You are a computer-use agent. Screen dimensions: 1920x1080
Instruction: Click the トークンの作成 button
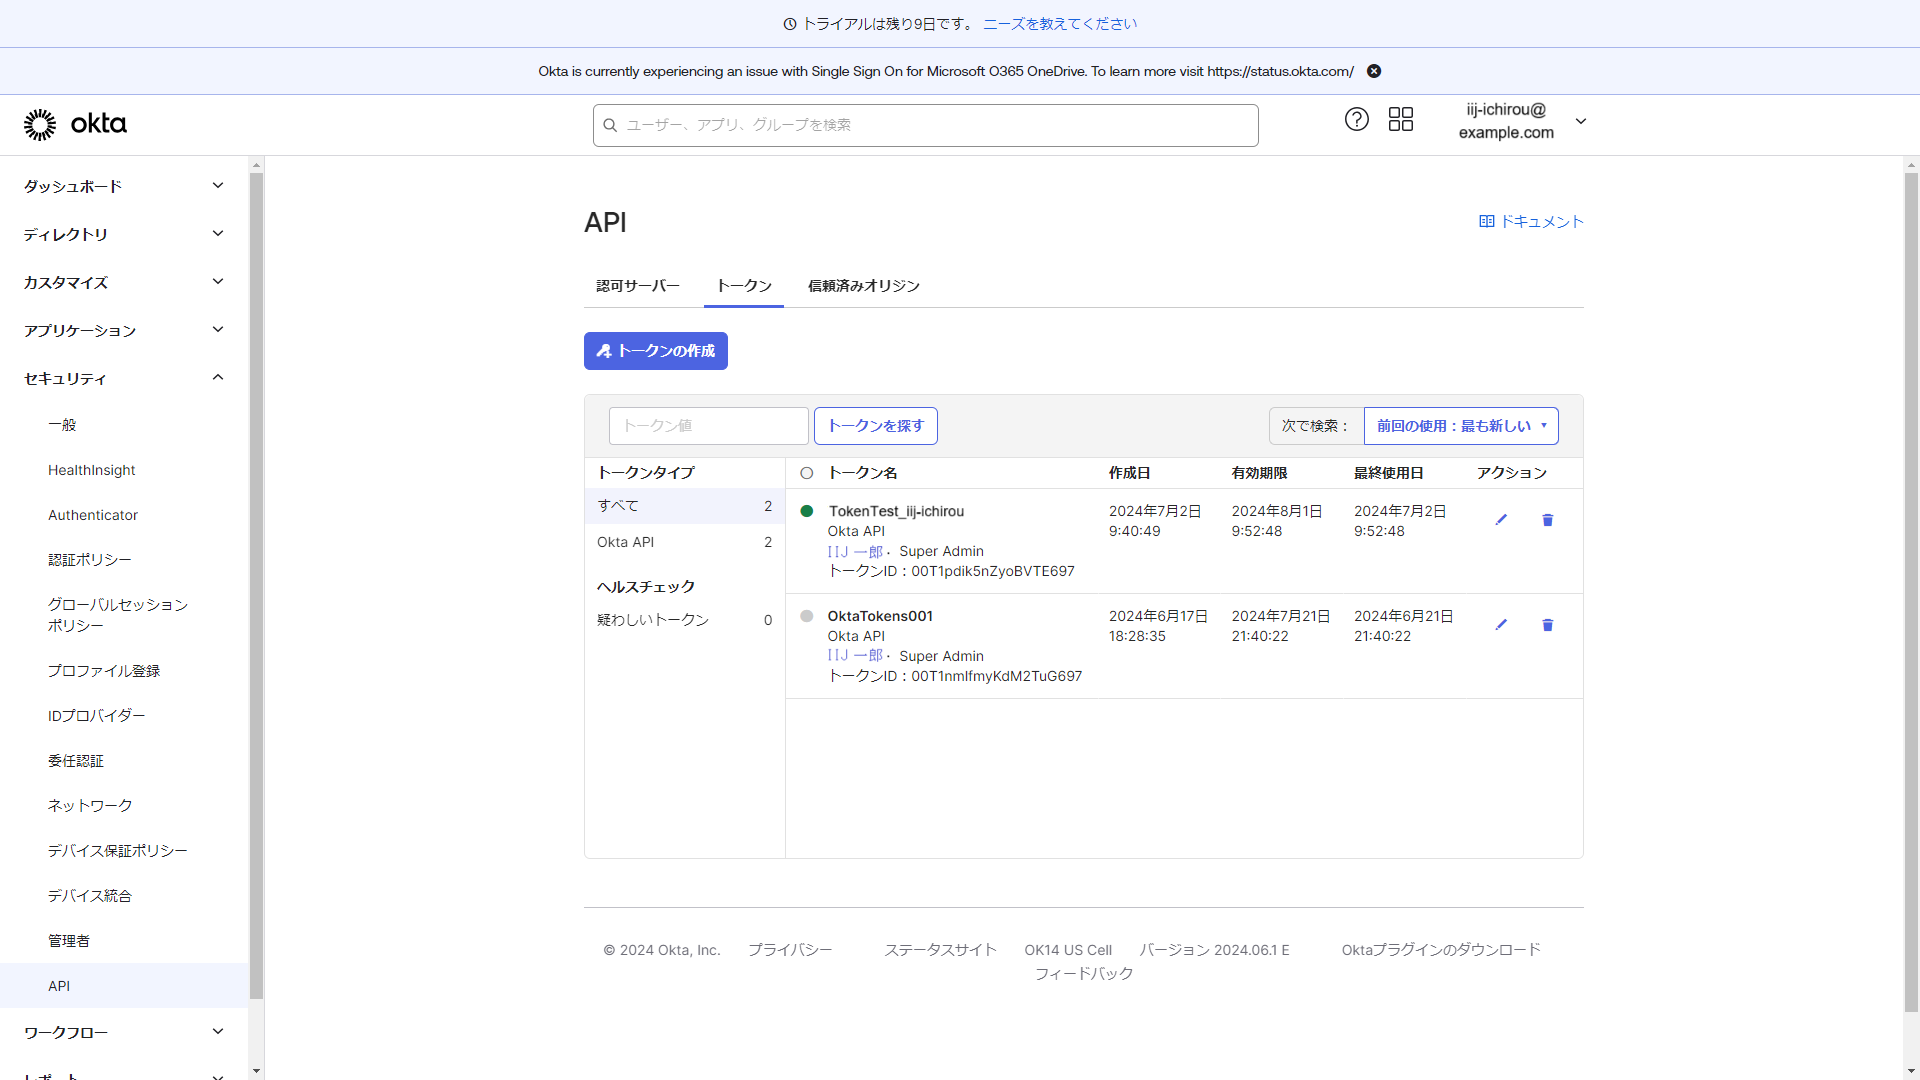point(656,351)
